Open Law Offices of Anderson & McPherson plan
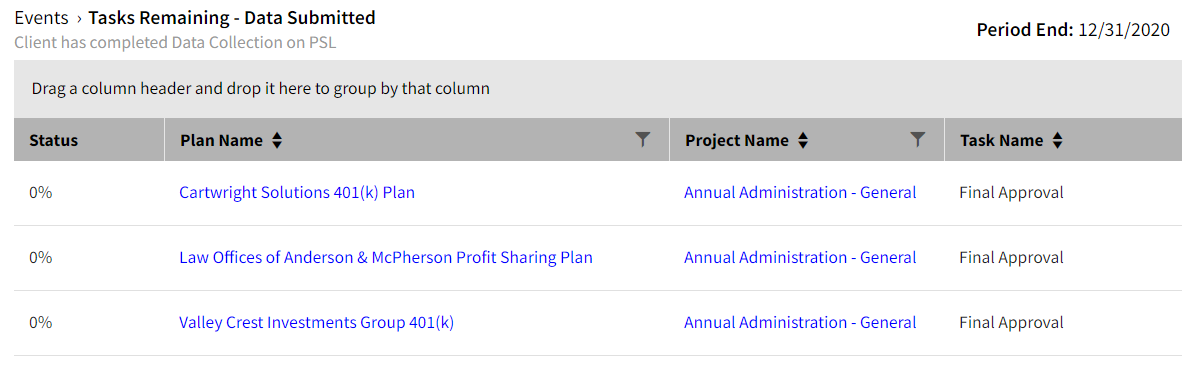 (x=386, y=258)
